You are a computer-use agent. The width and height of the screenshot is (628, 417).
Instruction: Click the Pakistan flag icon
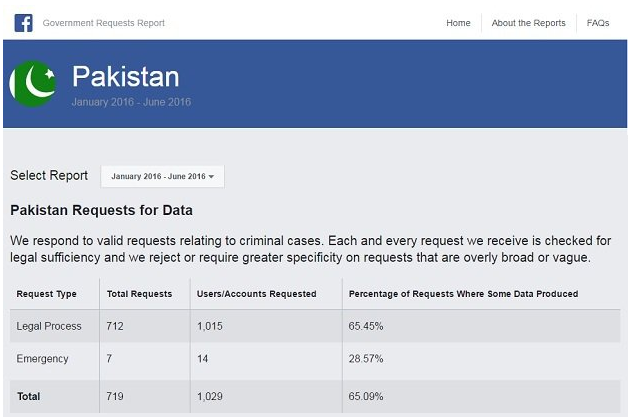point(32,84)
